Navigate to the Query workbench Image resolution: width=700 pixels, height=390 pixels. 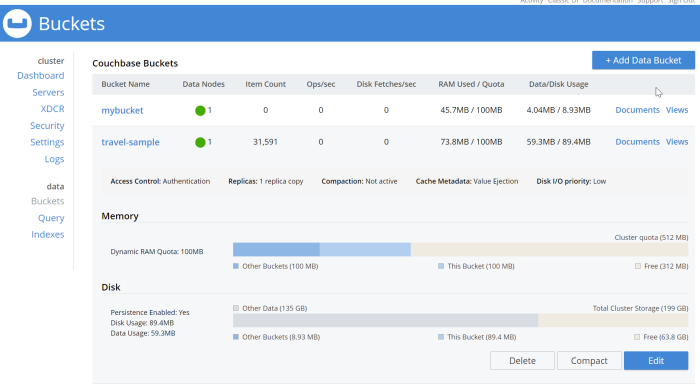(x=51, y=218)
